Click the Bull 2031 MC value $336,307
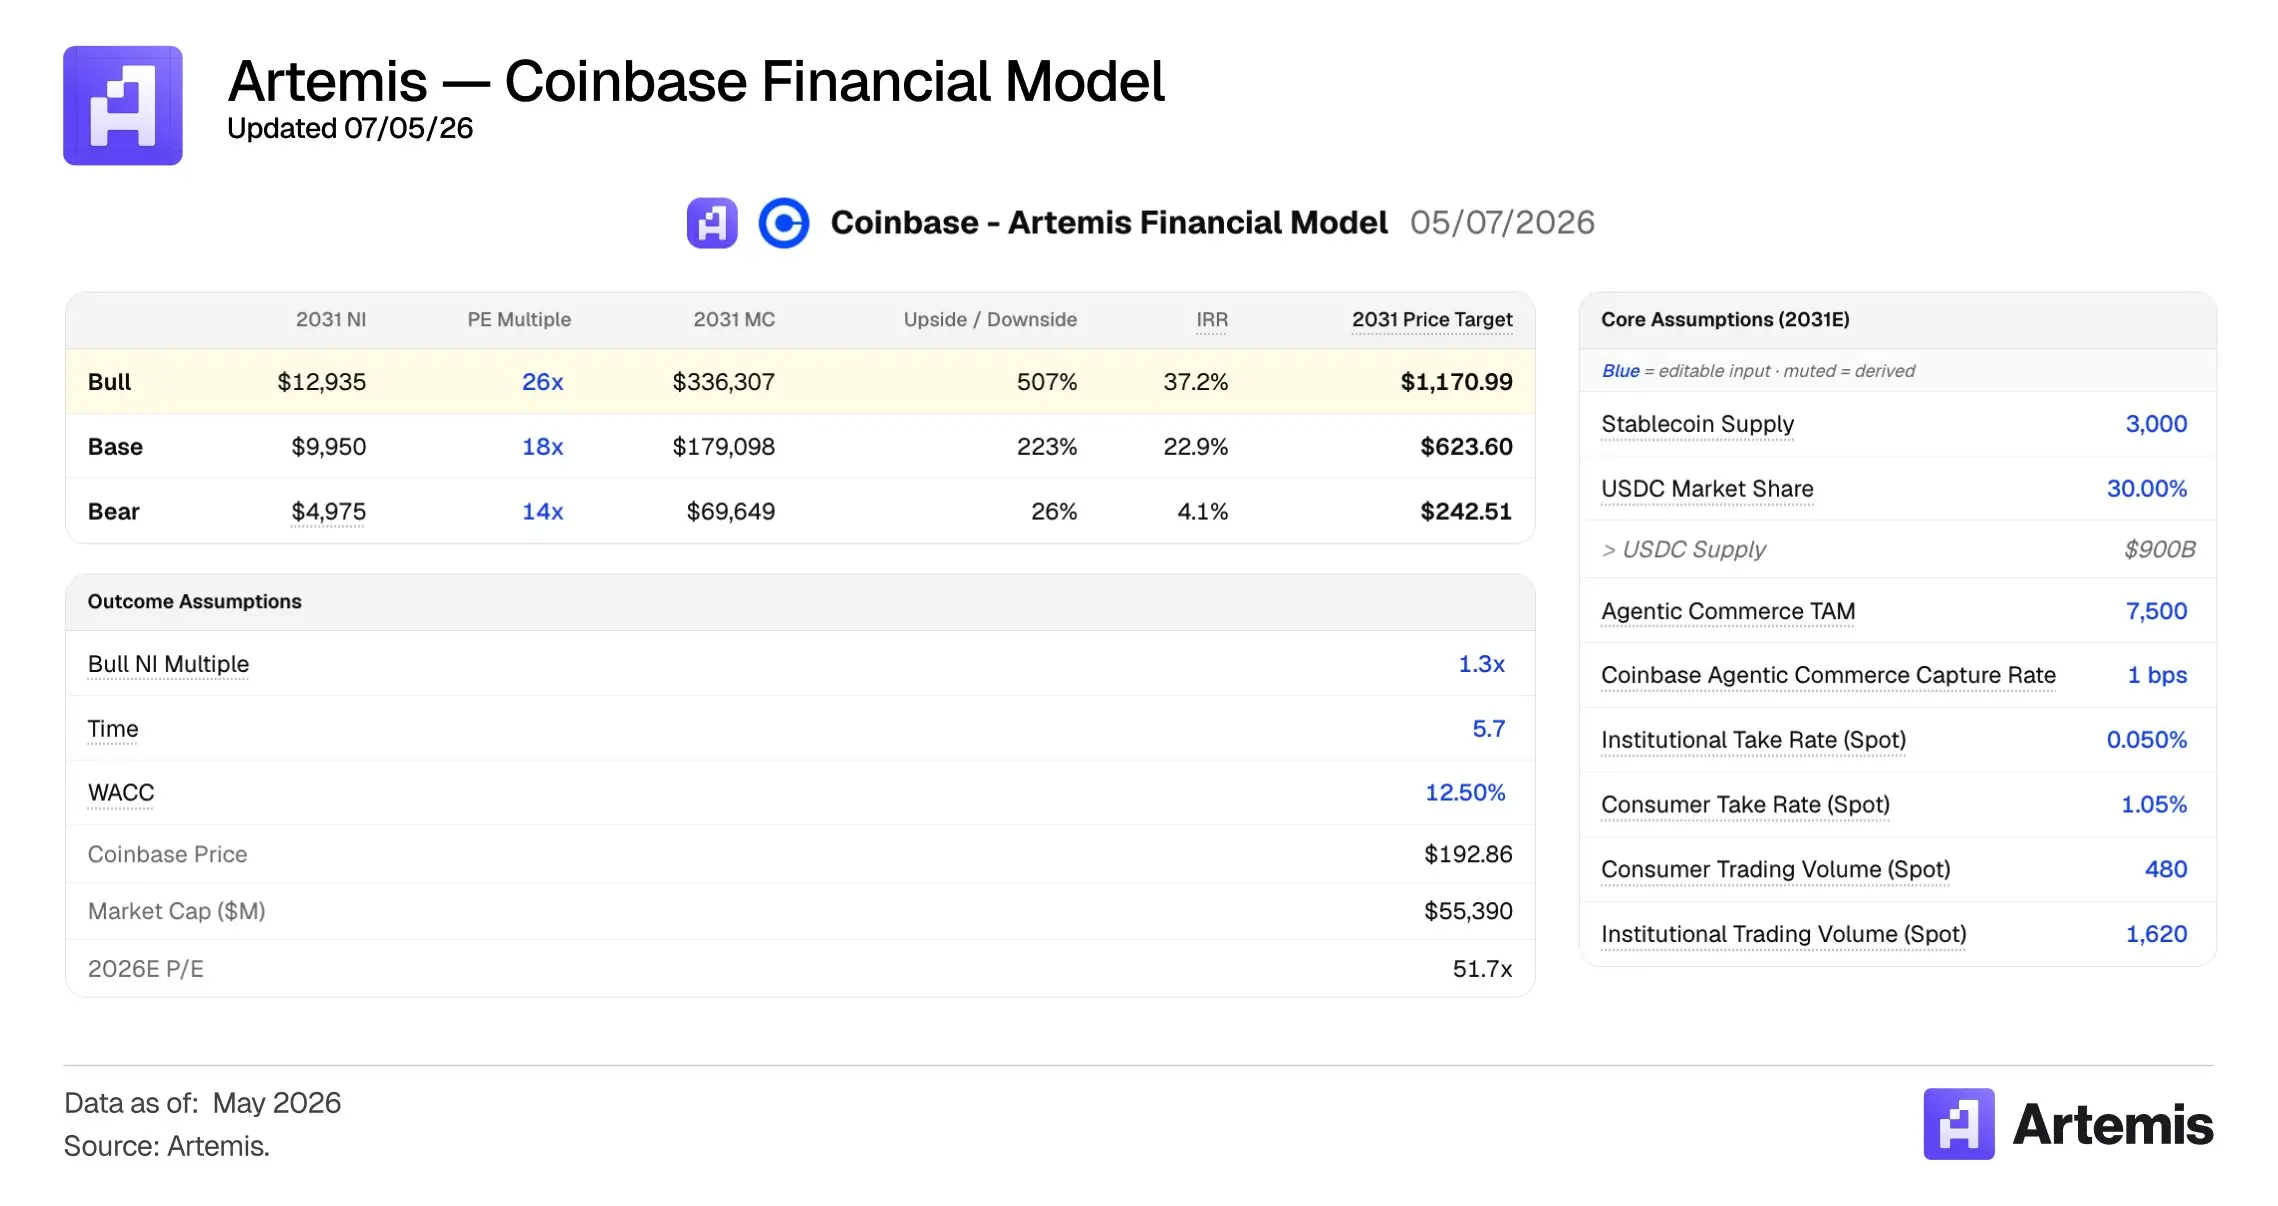Image resolution: width=2278 pixels, height=1206 pixels. [x=723, y=382]
